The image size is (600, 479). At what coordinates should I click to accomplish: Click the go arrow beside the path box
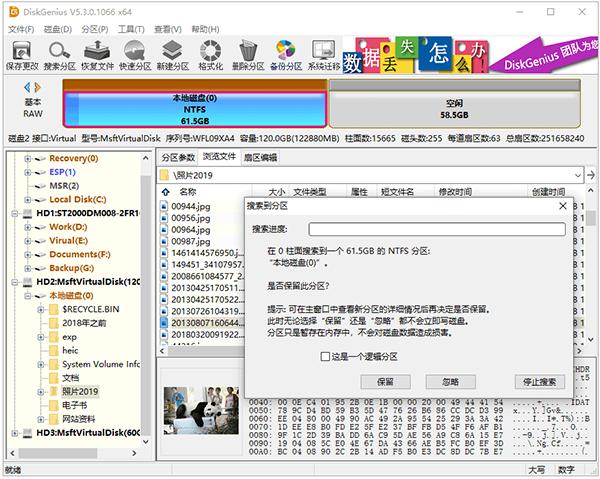[x=591, y=175]
